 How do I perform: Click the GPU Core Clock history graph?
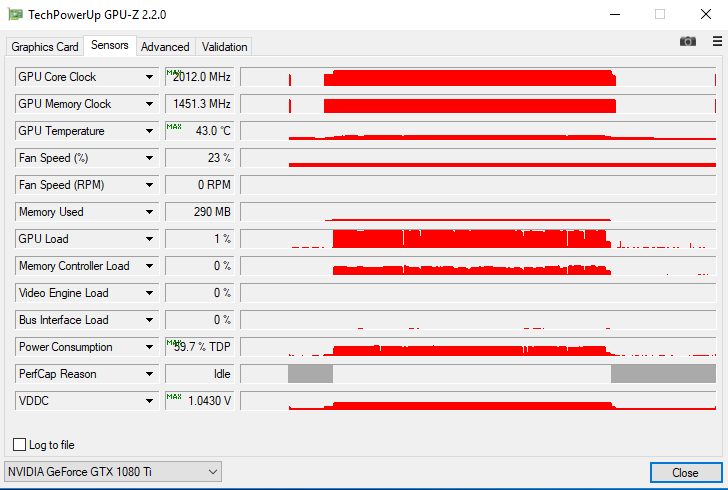[478, 77]
